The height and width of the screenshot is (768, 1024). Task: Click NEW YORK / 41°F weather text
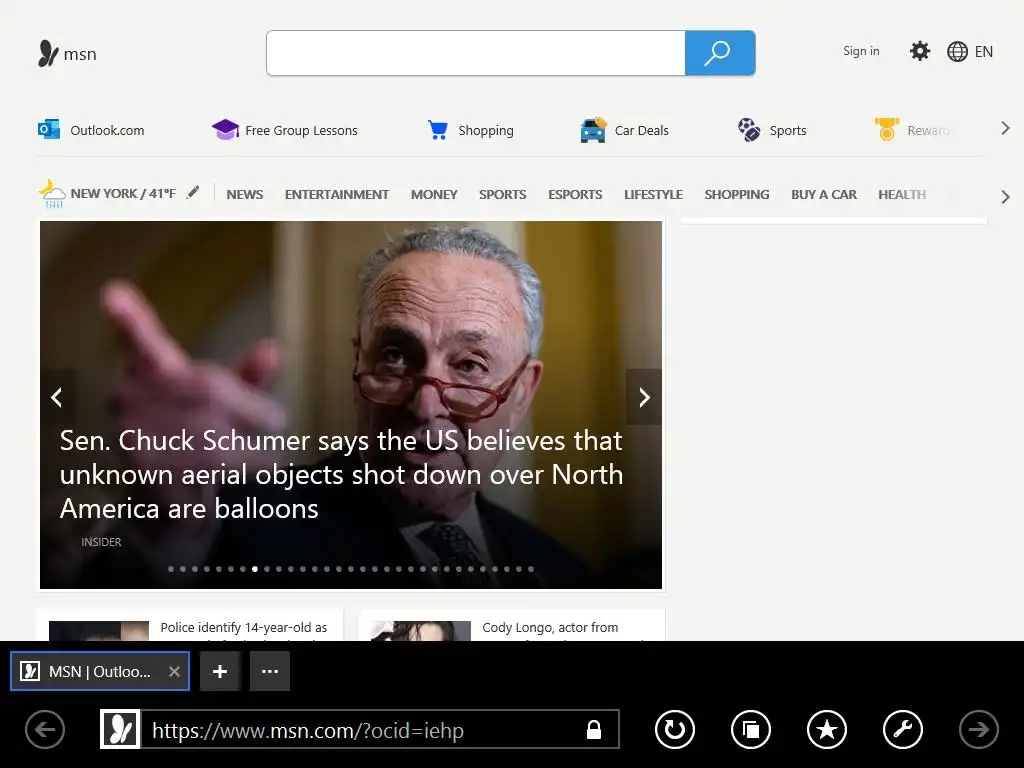123,193
